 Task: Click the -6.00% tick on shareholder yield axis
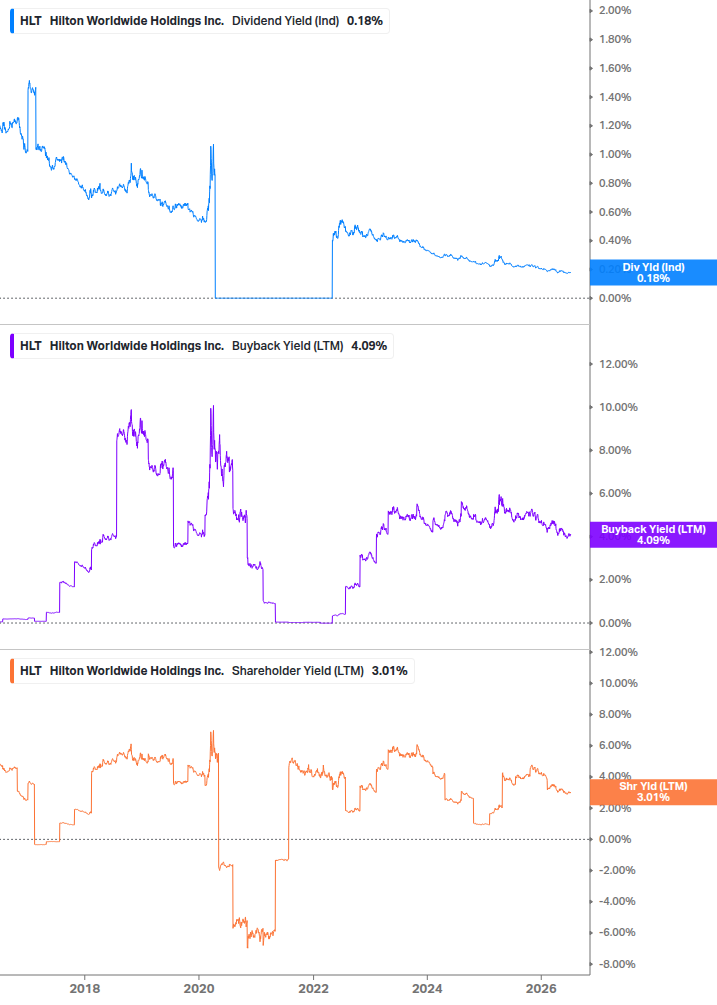[617, 932]
